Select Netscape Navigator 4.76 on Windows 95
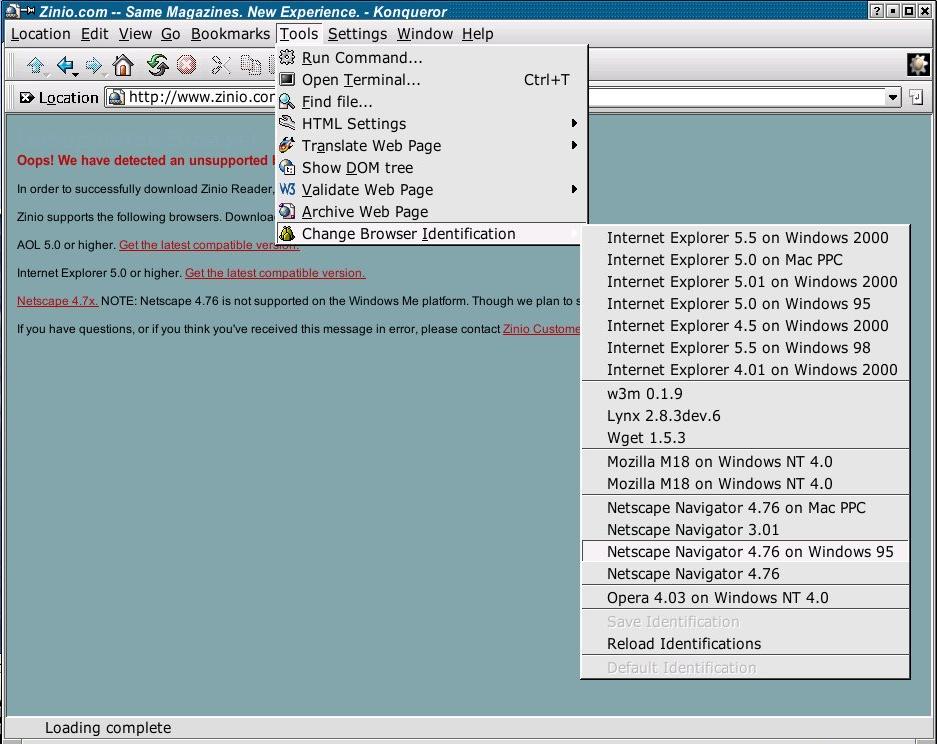The image size is (937, 744). 749,552
